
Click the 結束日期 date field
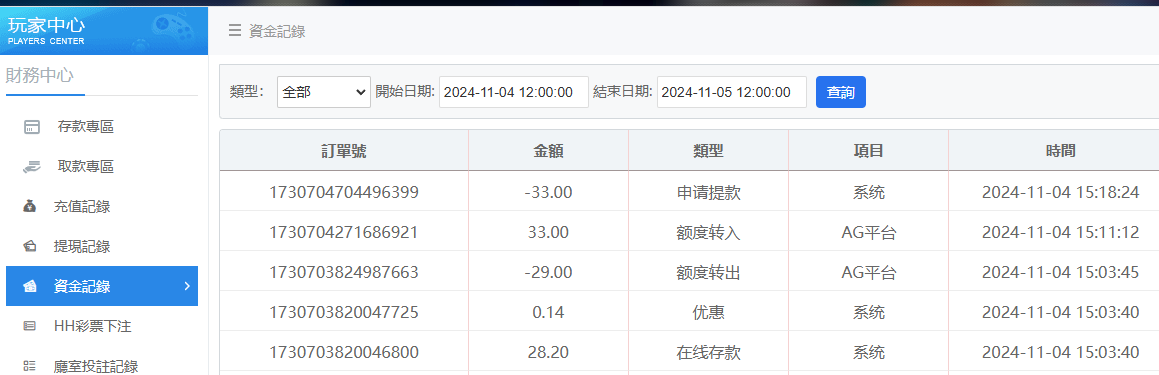point(732,92)
